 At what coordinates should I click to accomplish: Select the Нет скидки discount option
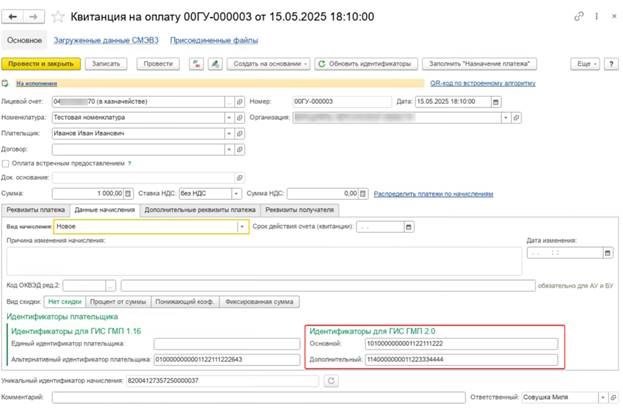65,302
